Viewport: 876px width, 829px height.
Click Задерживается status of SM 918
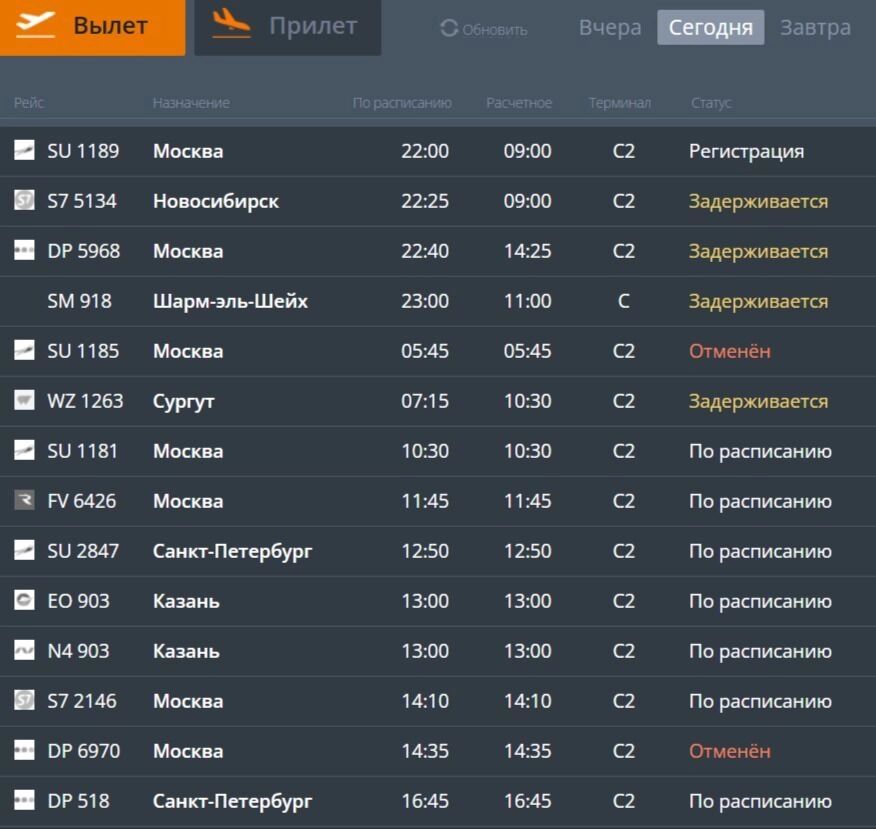click(x=758, y=302)
